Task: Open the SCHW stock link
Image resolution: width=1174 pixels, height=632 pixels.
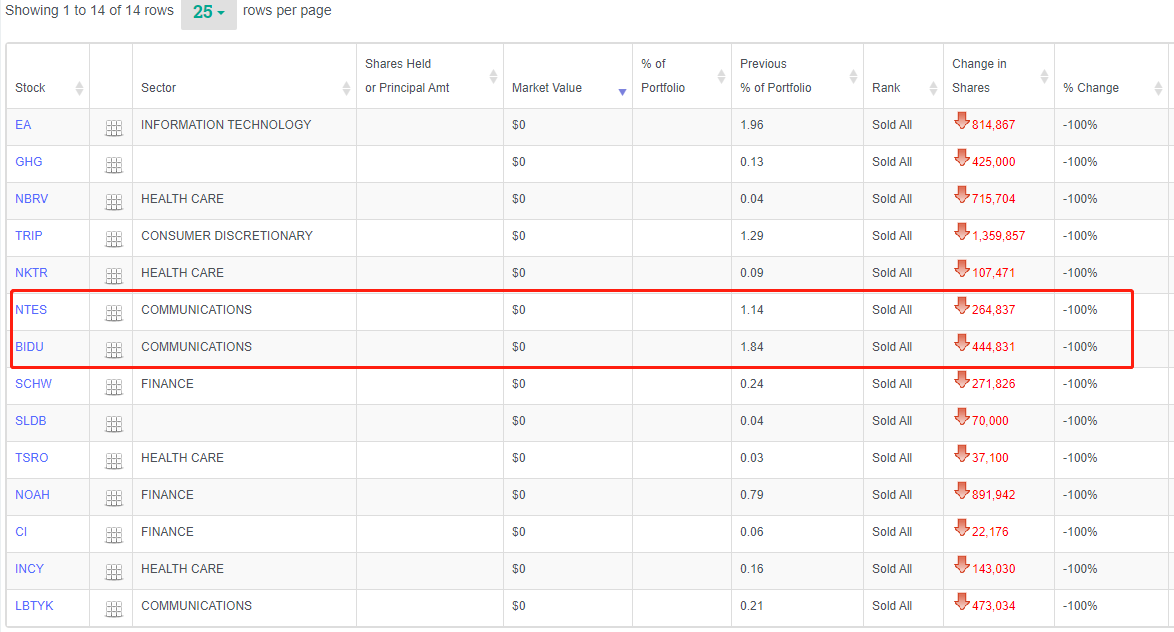Action: [34, 384]
